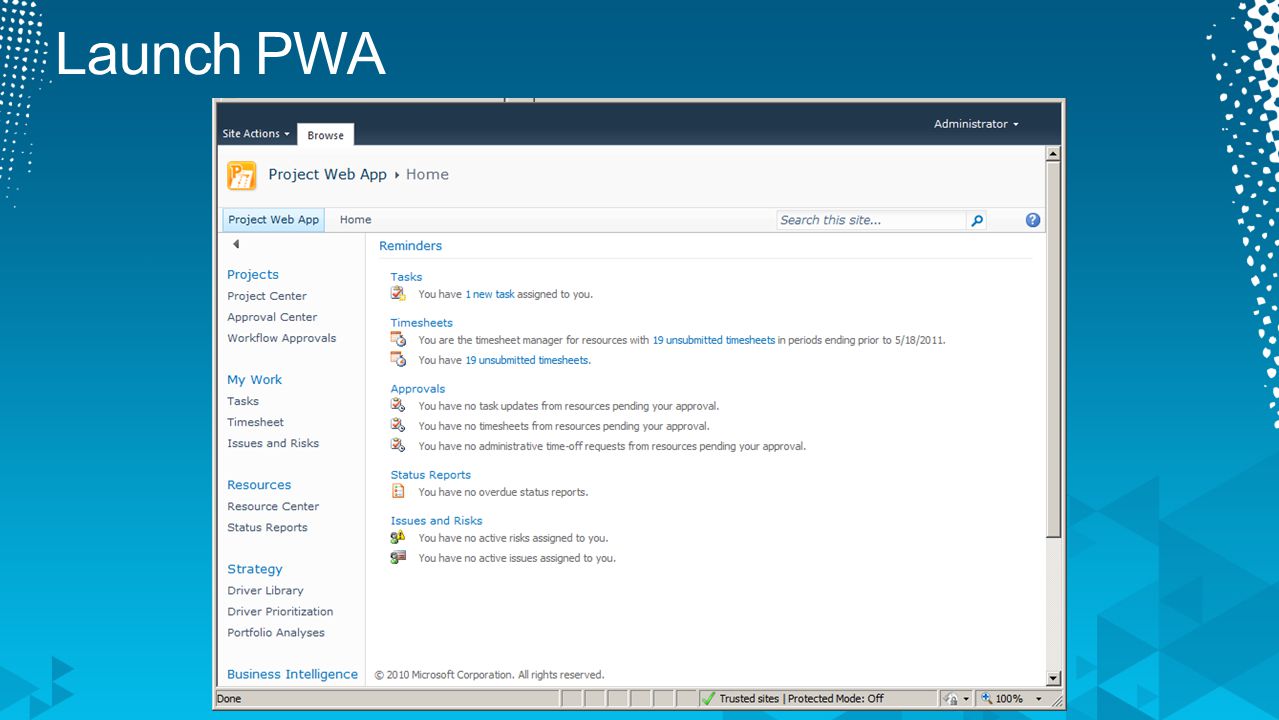Click the 'Done' status bar text
The width and height of the screenshot is (1279, 720).
(x=229, y=699)
